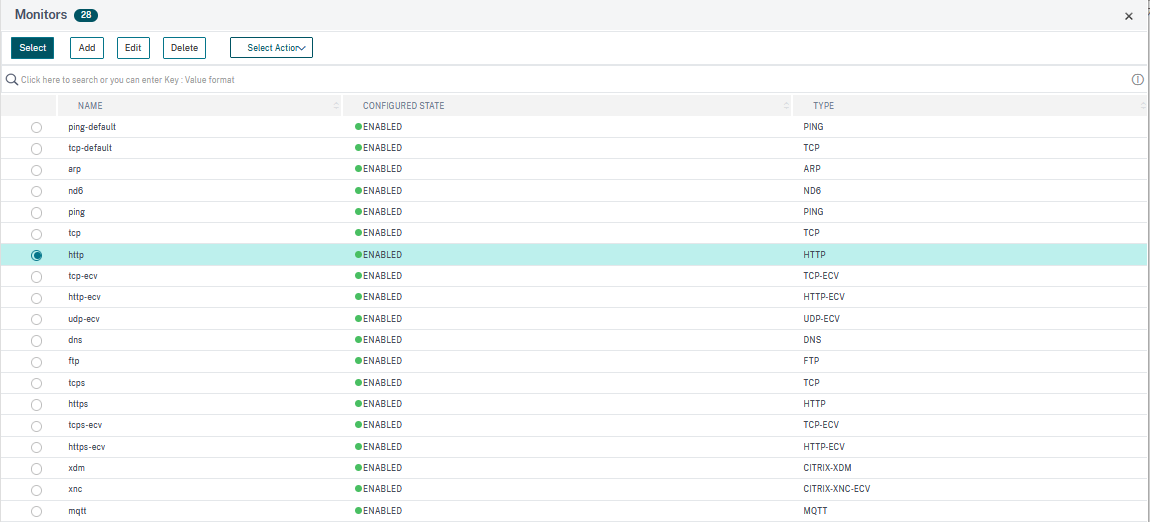Image resolution: width=1150 pixels, height=522 pixels.
Task: Open the Select Action dropdown
Action: pos(271,48)
